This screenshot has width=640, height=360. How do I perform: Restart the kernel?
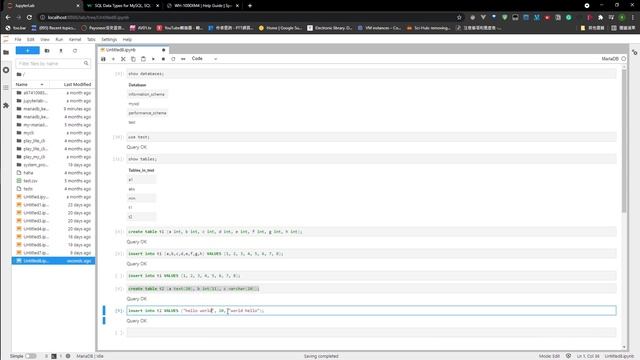pos(173,59)
